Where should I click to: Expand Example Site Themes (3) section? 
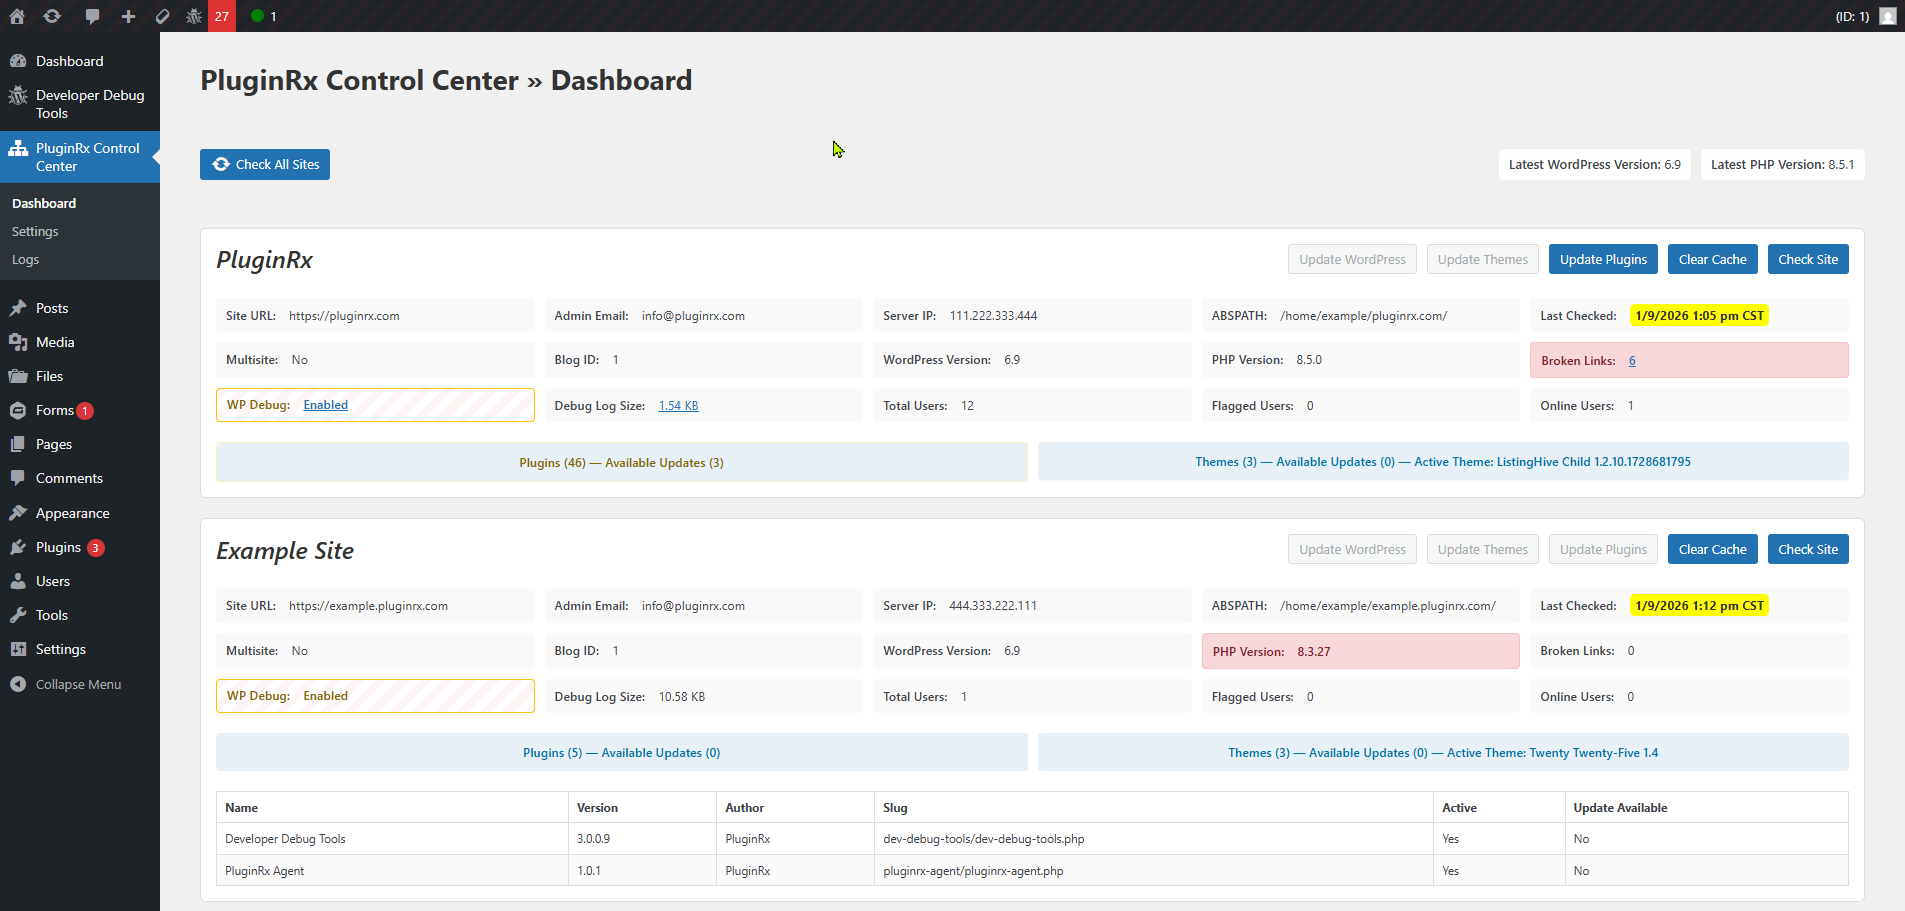(x=1442, y=753)
